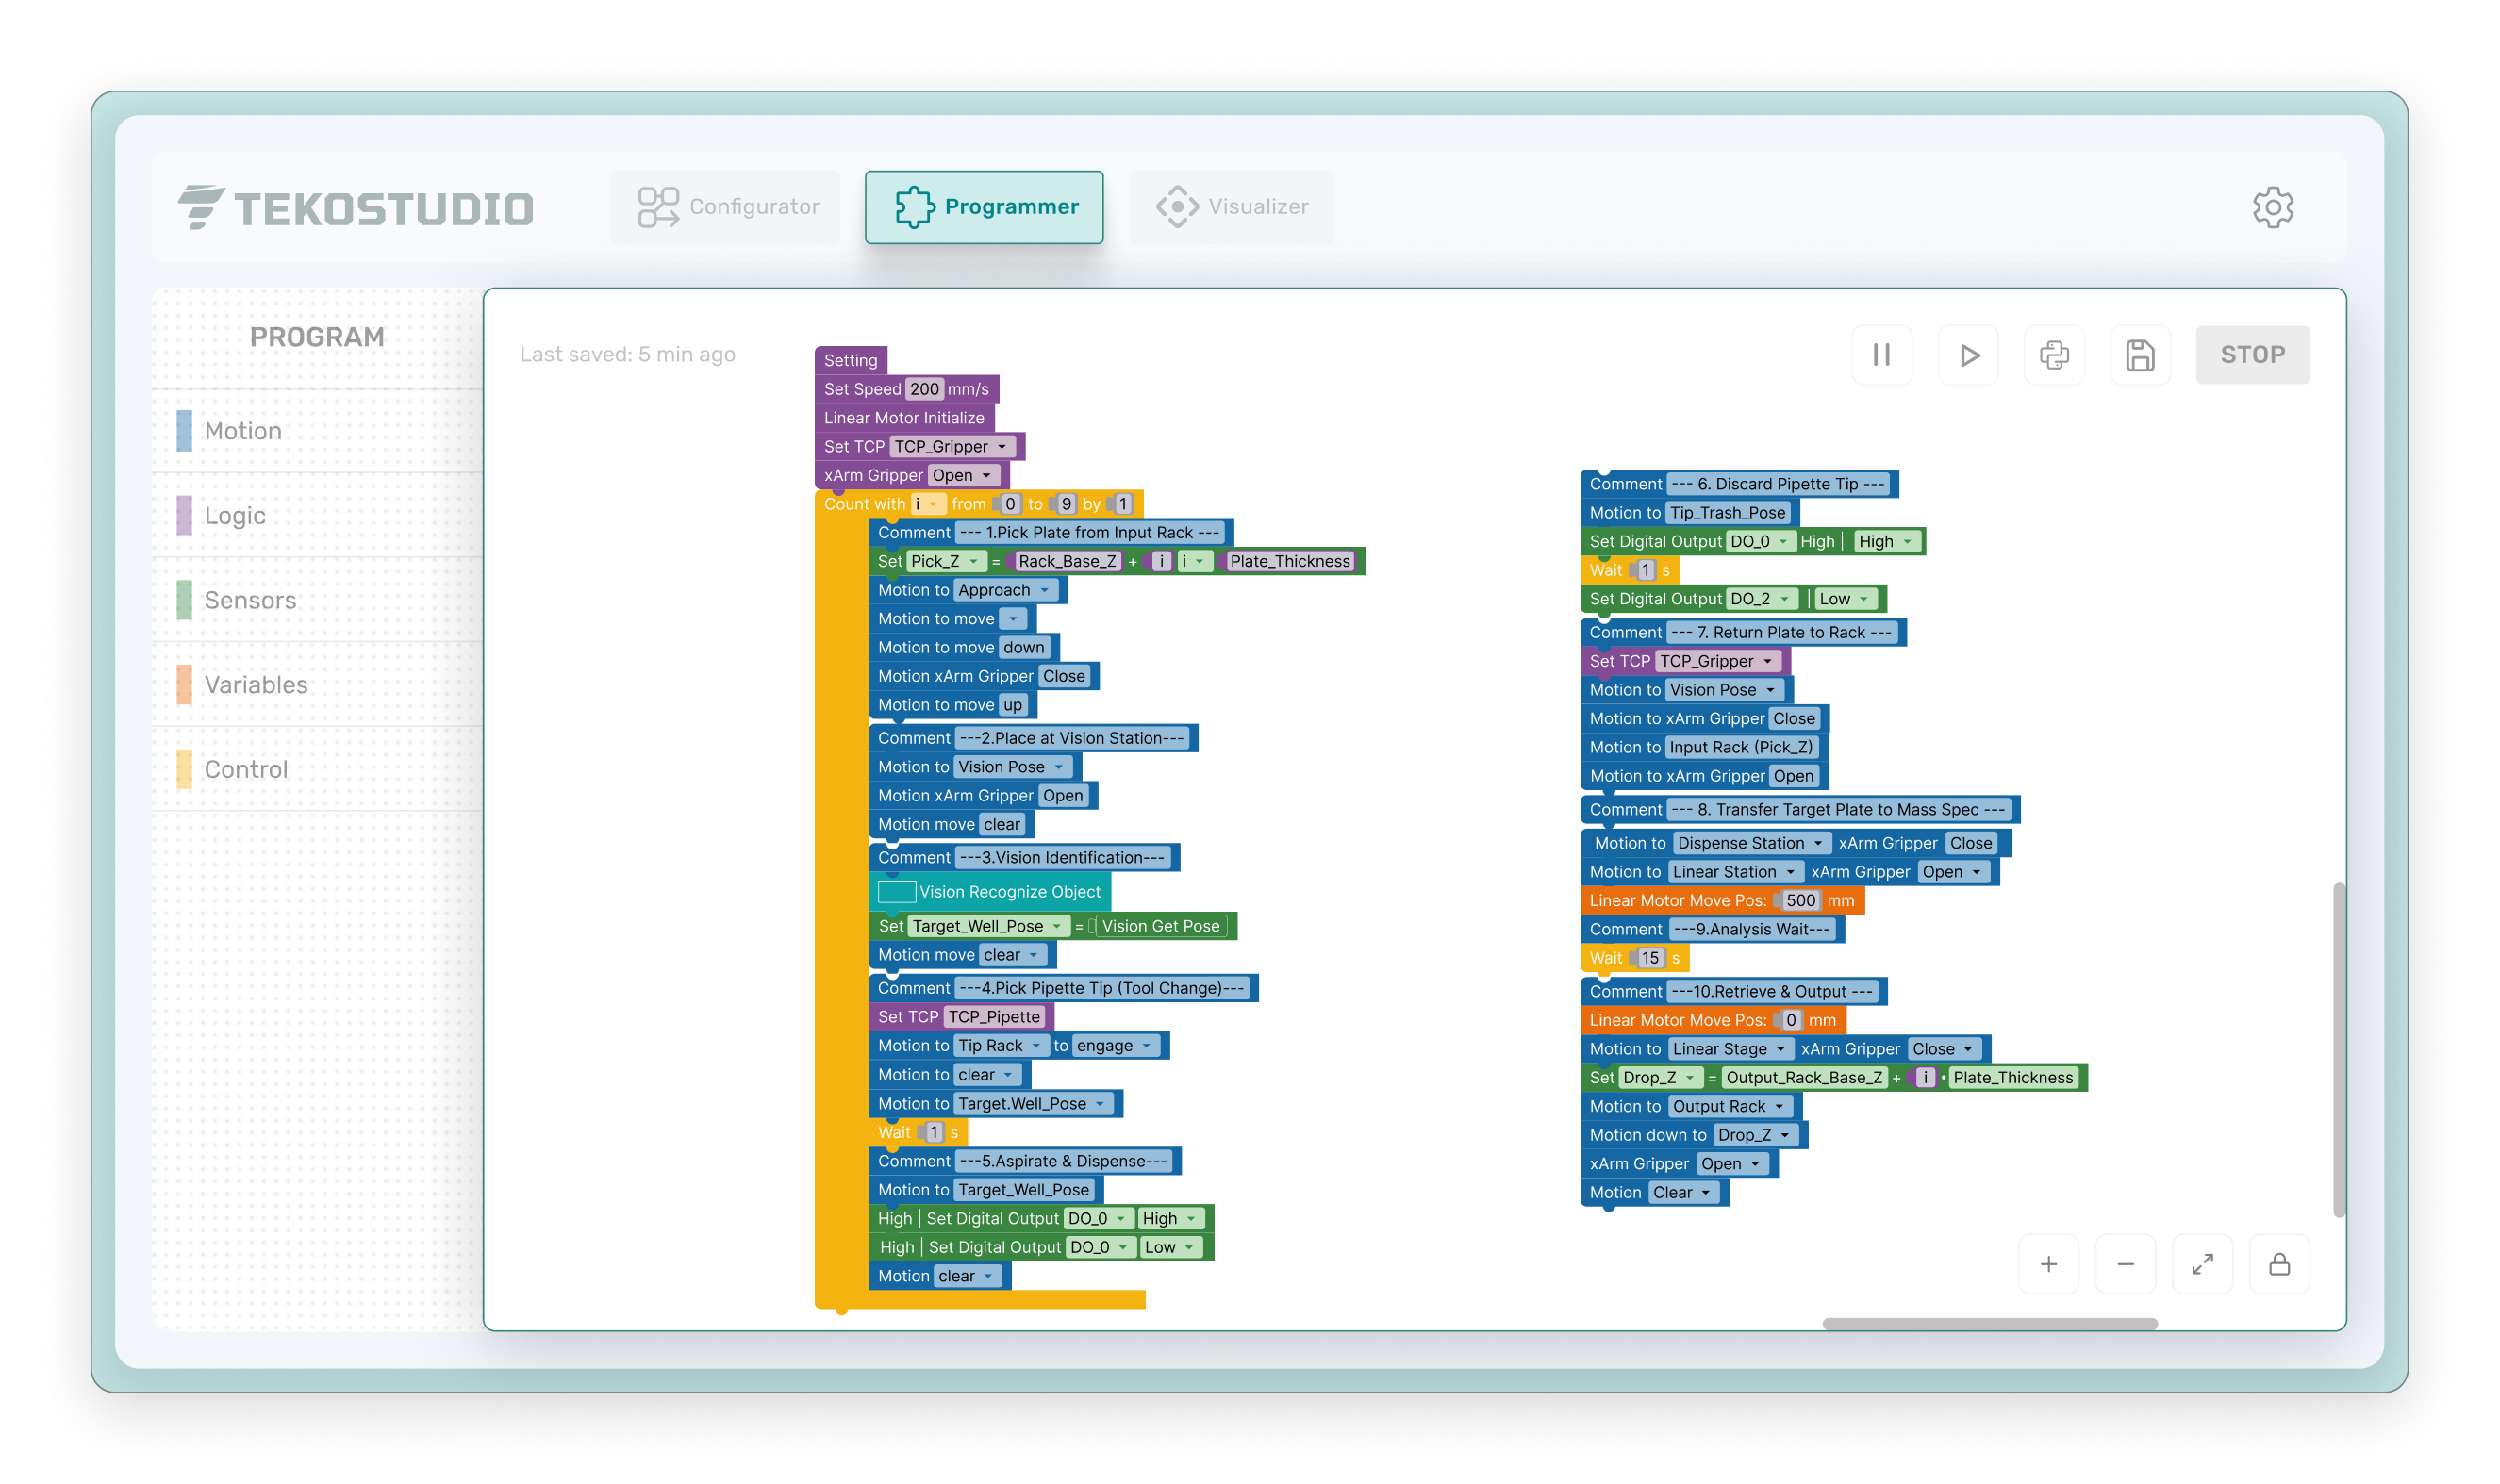Open the Motion block category
The height and width of the screenshot is (1484, 2500).
pyautogui.click(x=243, y=431)
